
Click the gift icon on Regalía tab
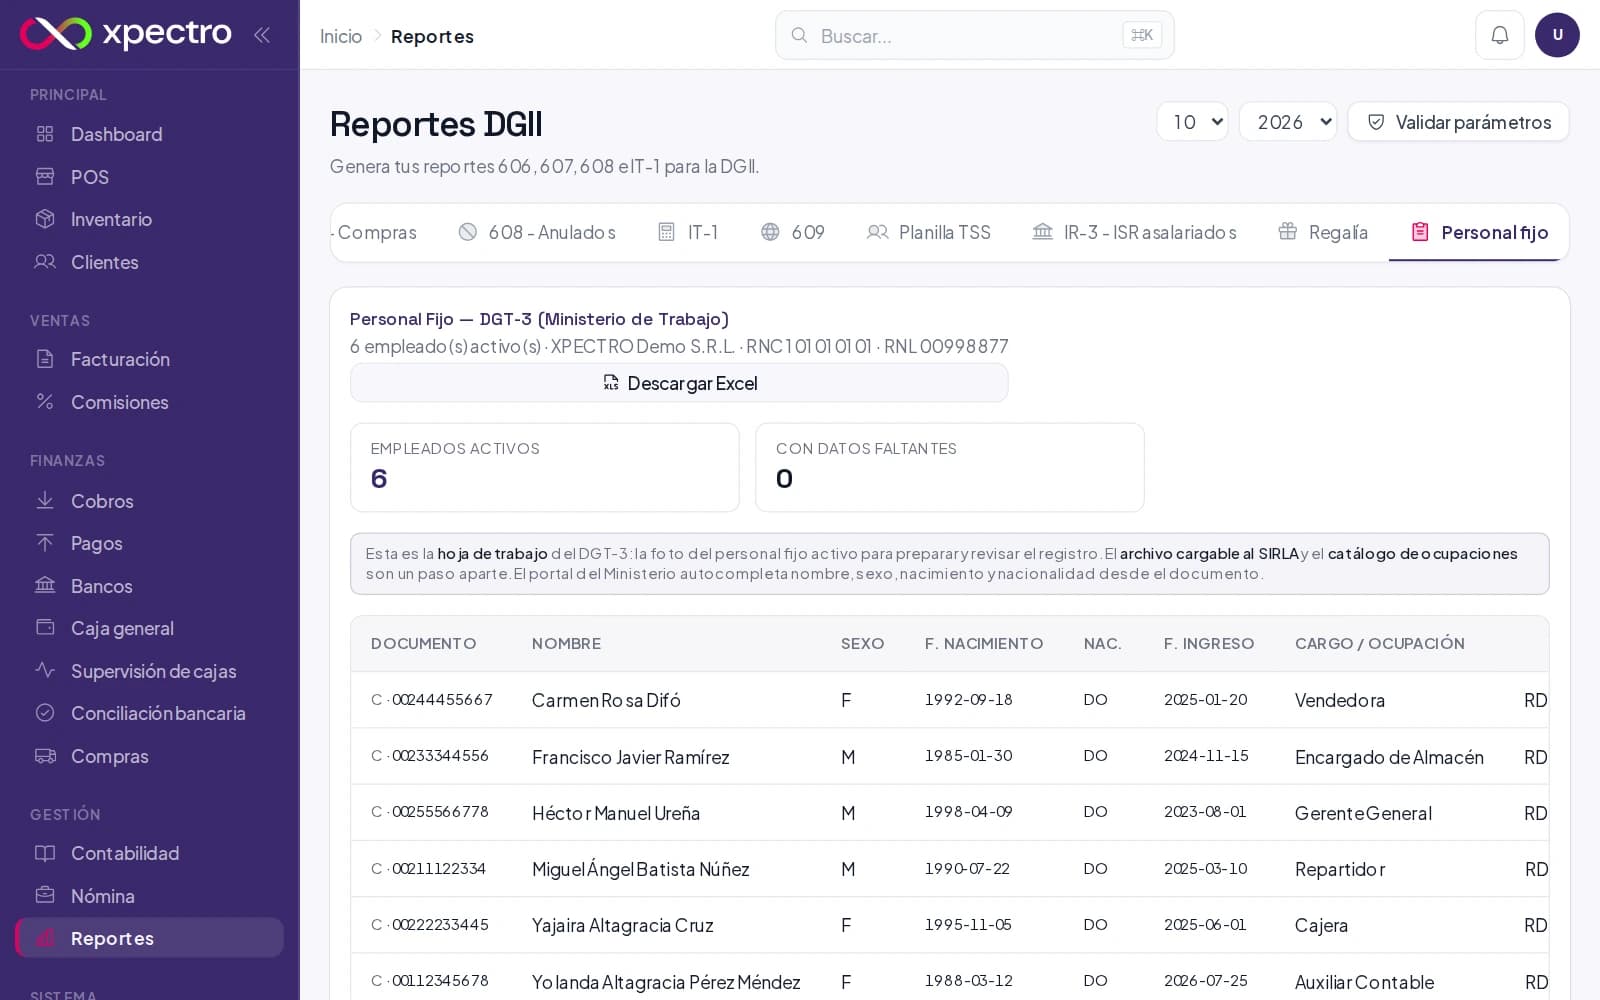(1288, 231)
